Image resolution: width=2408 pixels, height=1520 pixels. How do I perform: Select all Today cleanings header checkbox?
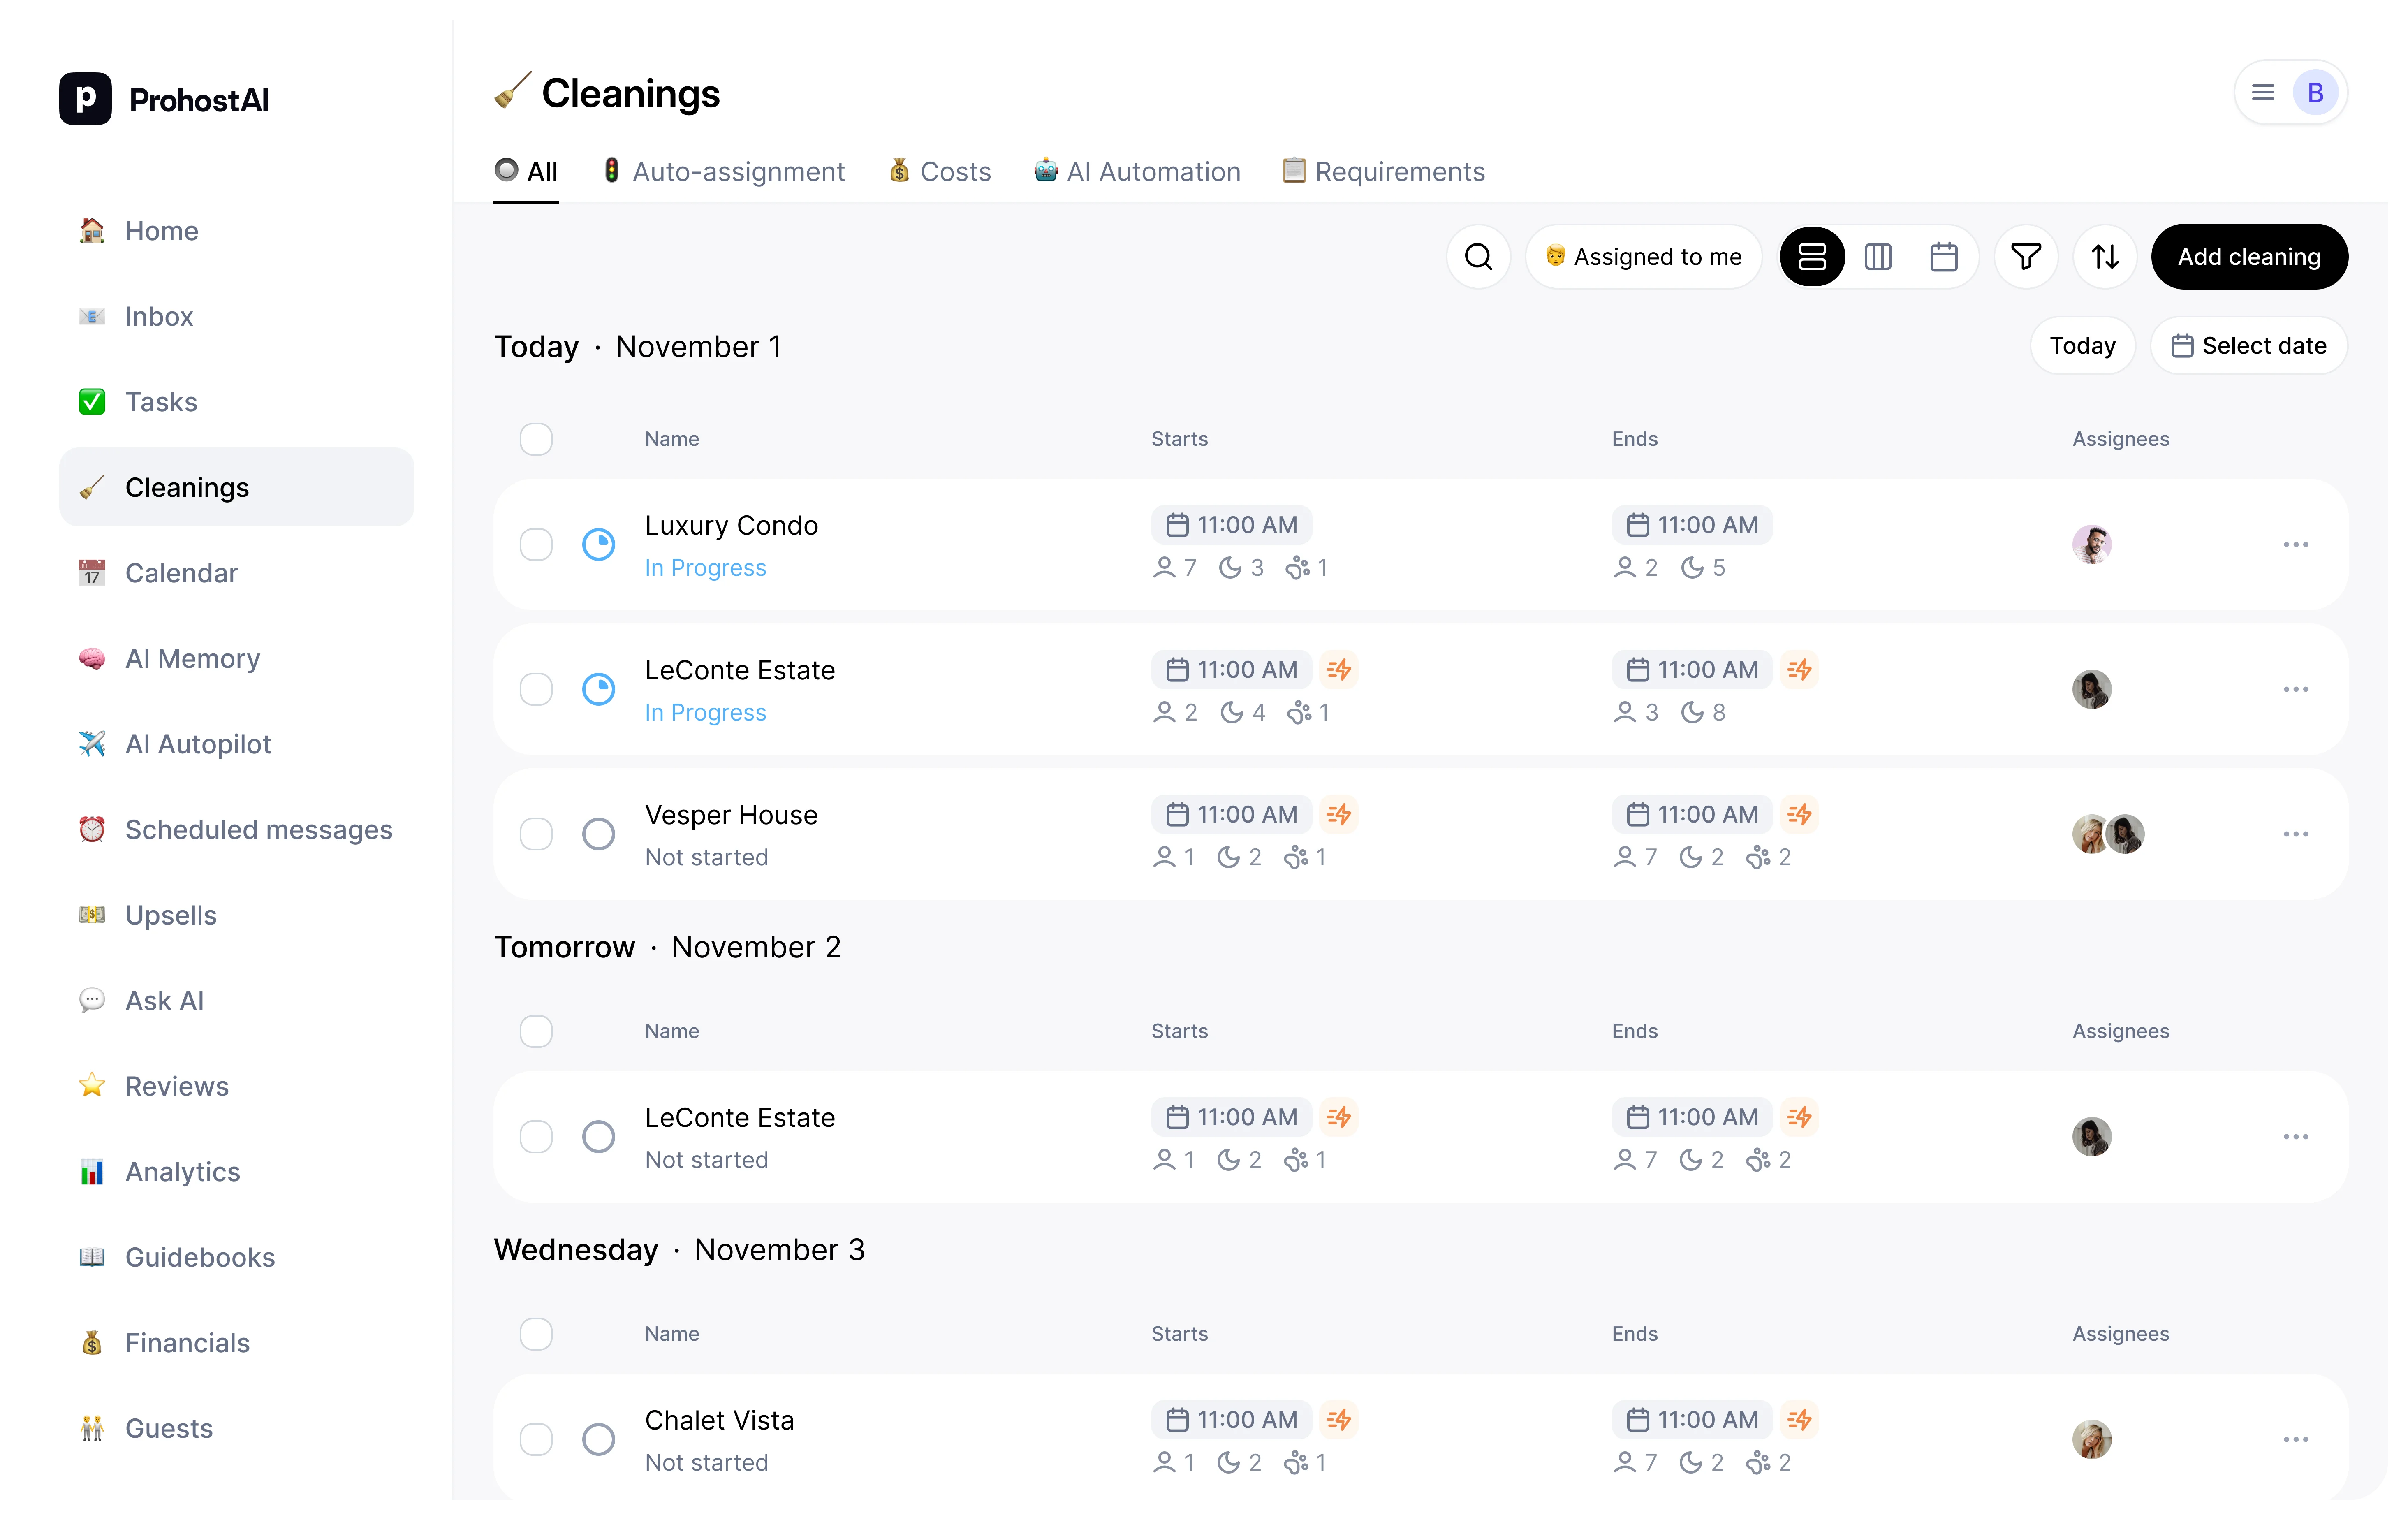[x=536, y=439]
